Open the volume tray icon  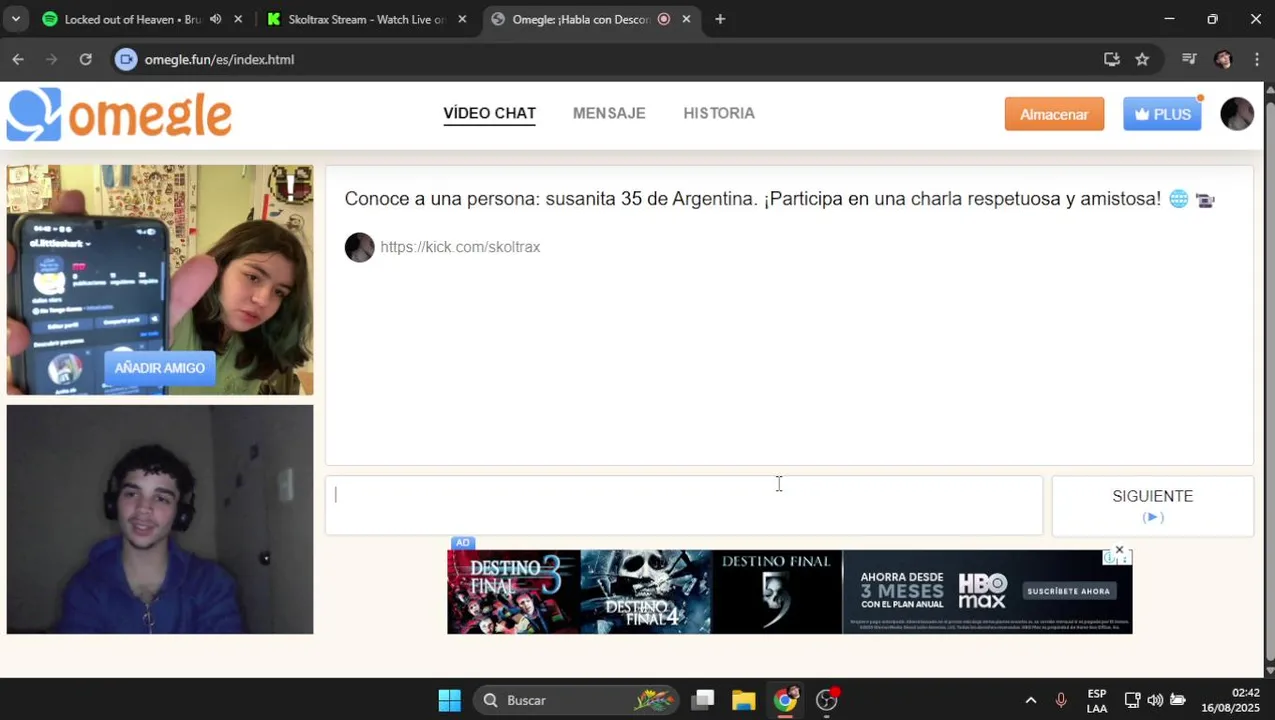[x=1155, y=700]
